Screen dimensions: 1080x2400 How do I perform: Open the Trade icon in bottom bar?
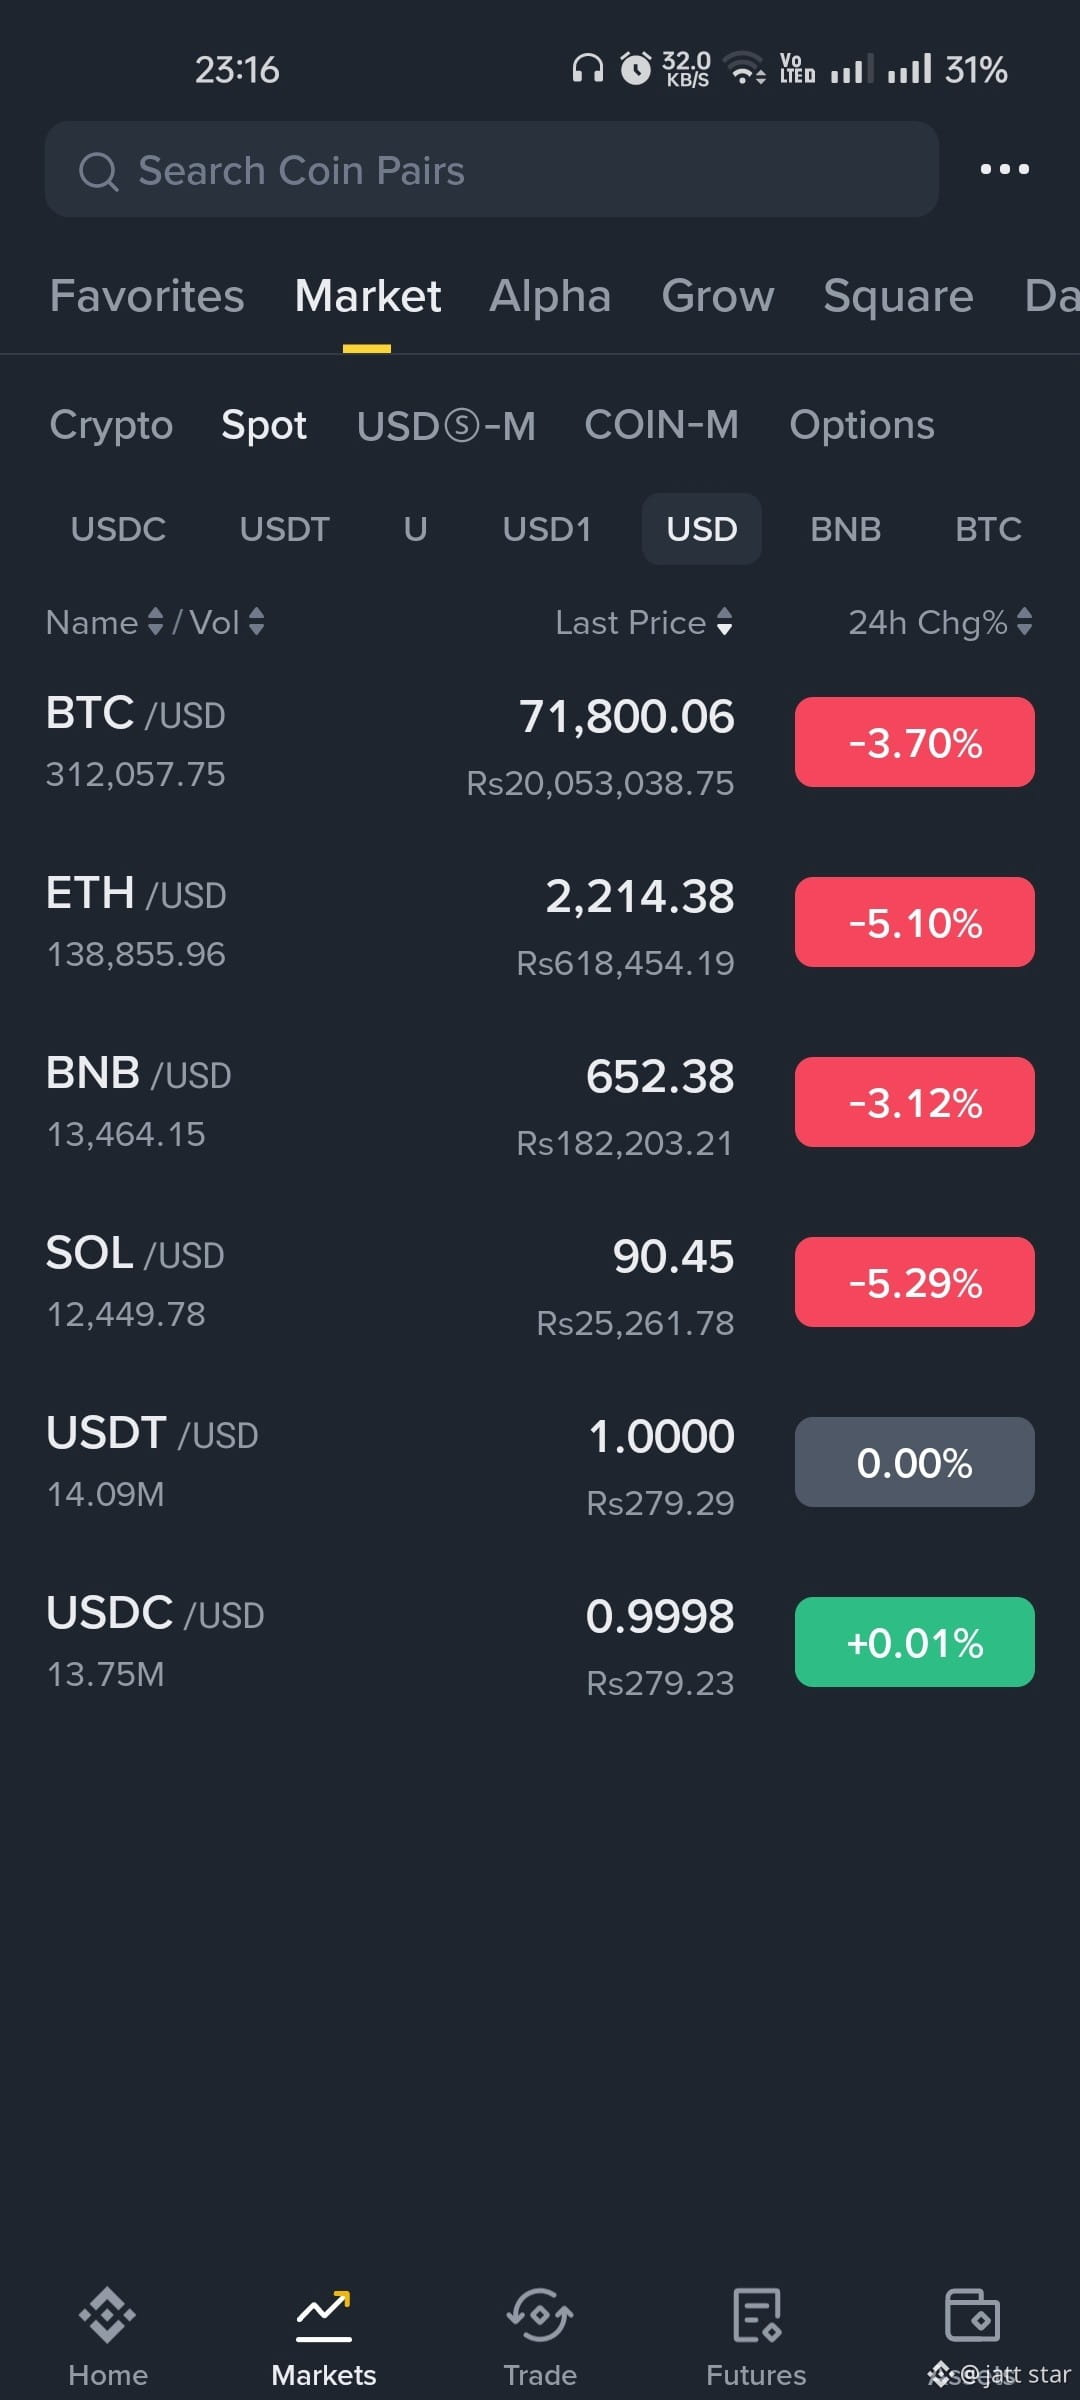(x=540, y=2315)
